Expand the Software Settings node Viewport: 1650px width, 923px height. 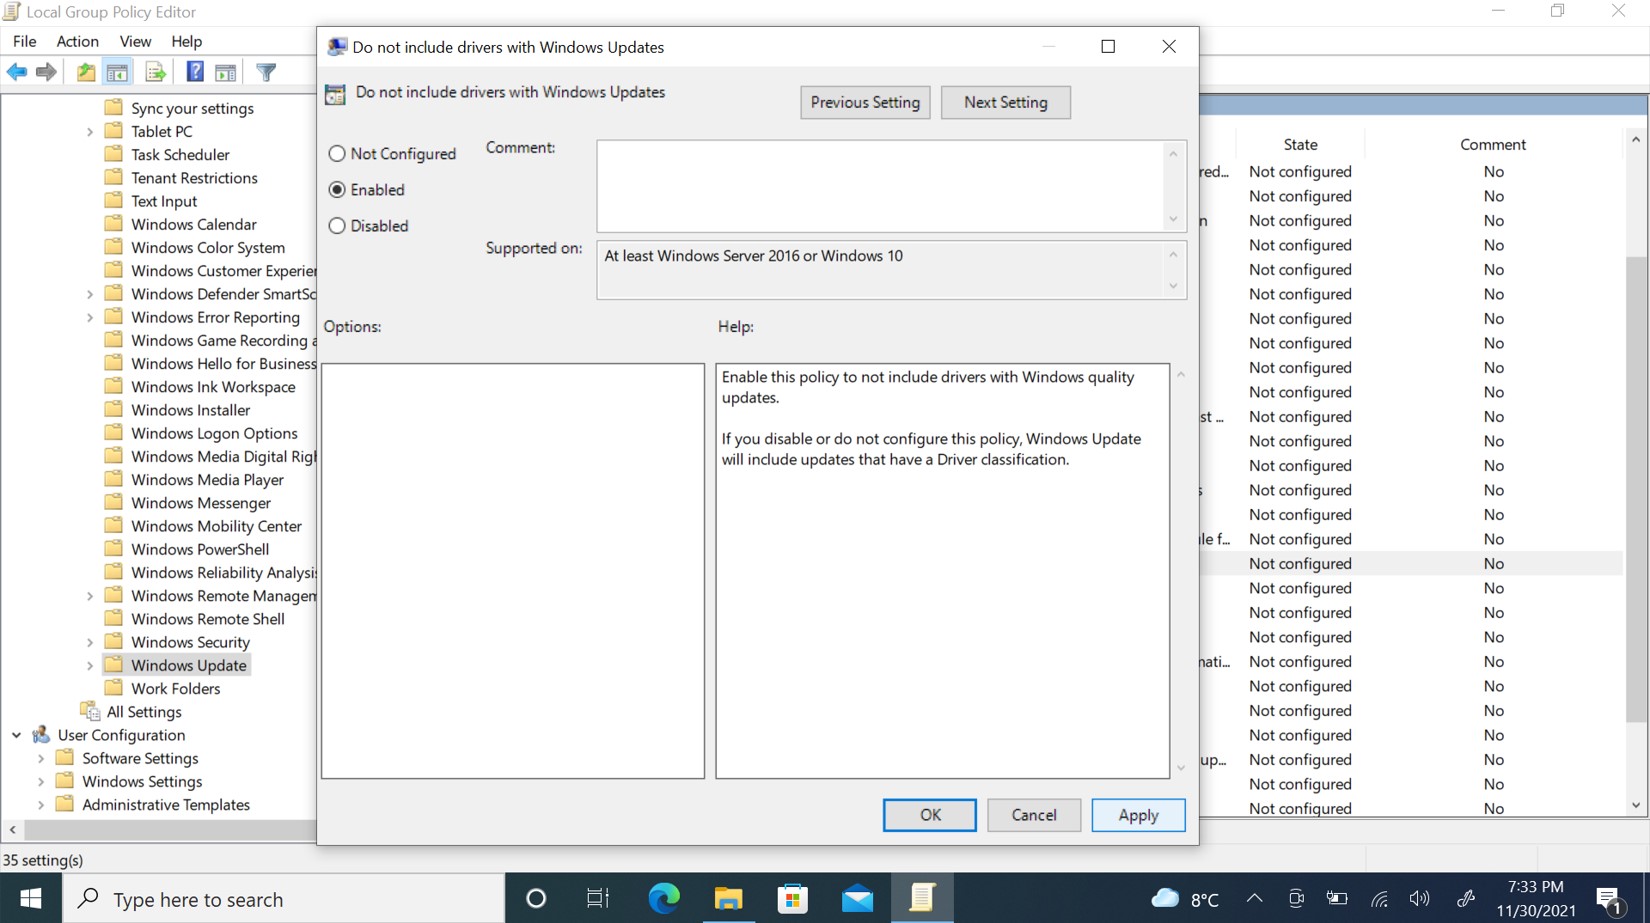click(x=41, y=758)
